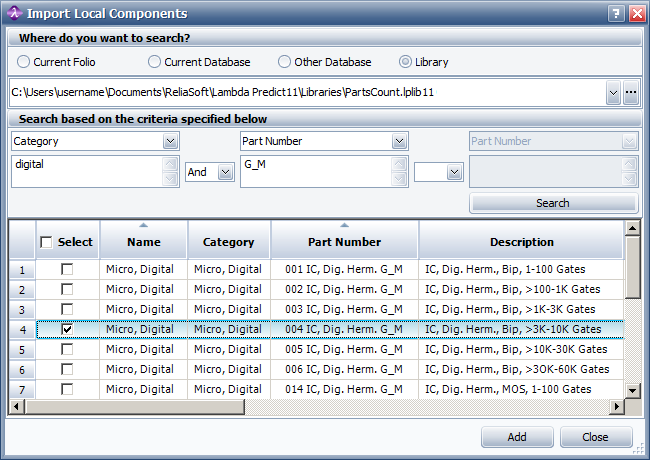Select the Current Database radio option
The image size is (650, 460).
point(155,62)
